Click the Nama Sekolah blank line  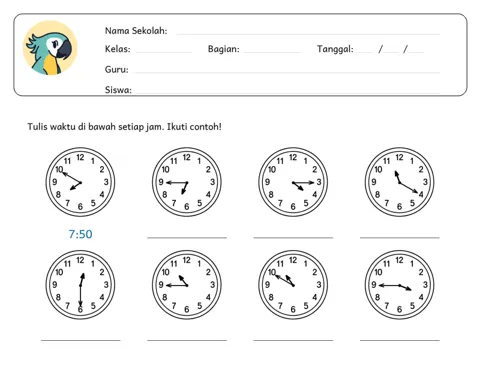click(308, 34)
